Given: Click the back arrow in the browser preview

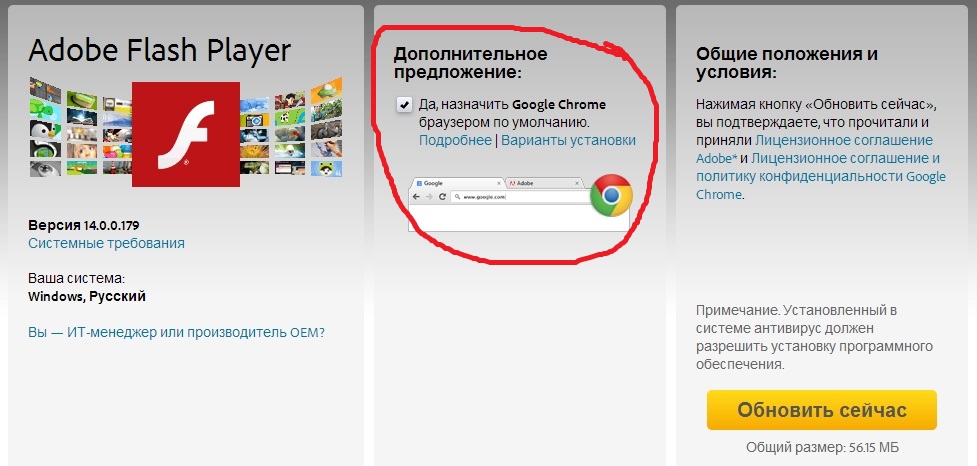Looking at the screenshot, I should [x=416, y=197].
